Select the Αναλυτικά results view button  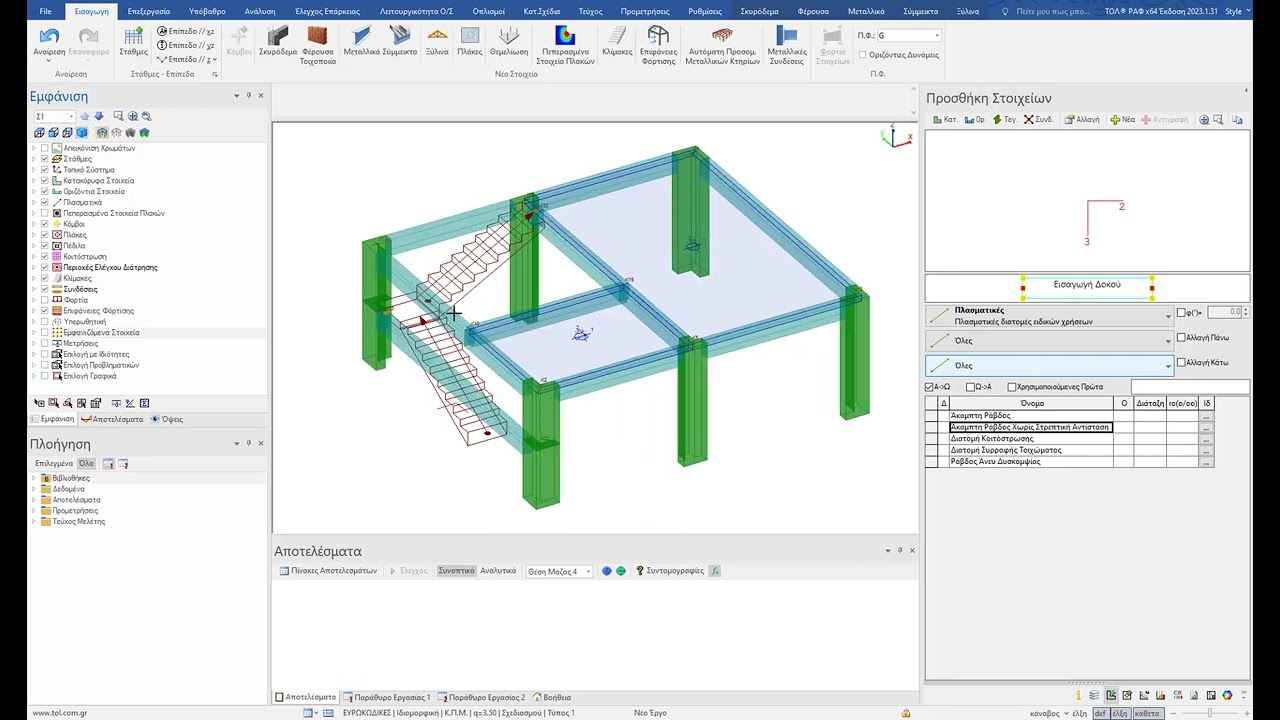coord(498,571)
